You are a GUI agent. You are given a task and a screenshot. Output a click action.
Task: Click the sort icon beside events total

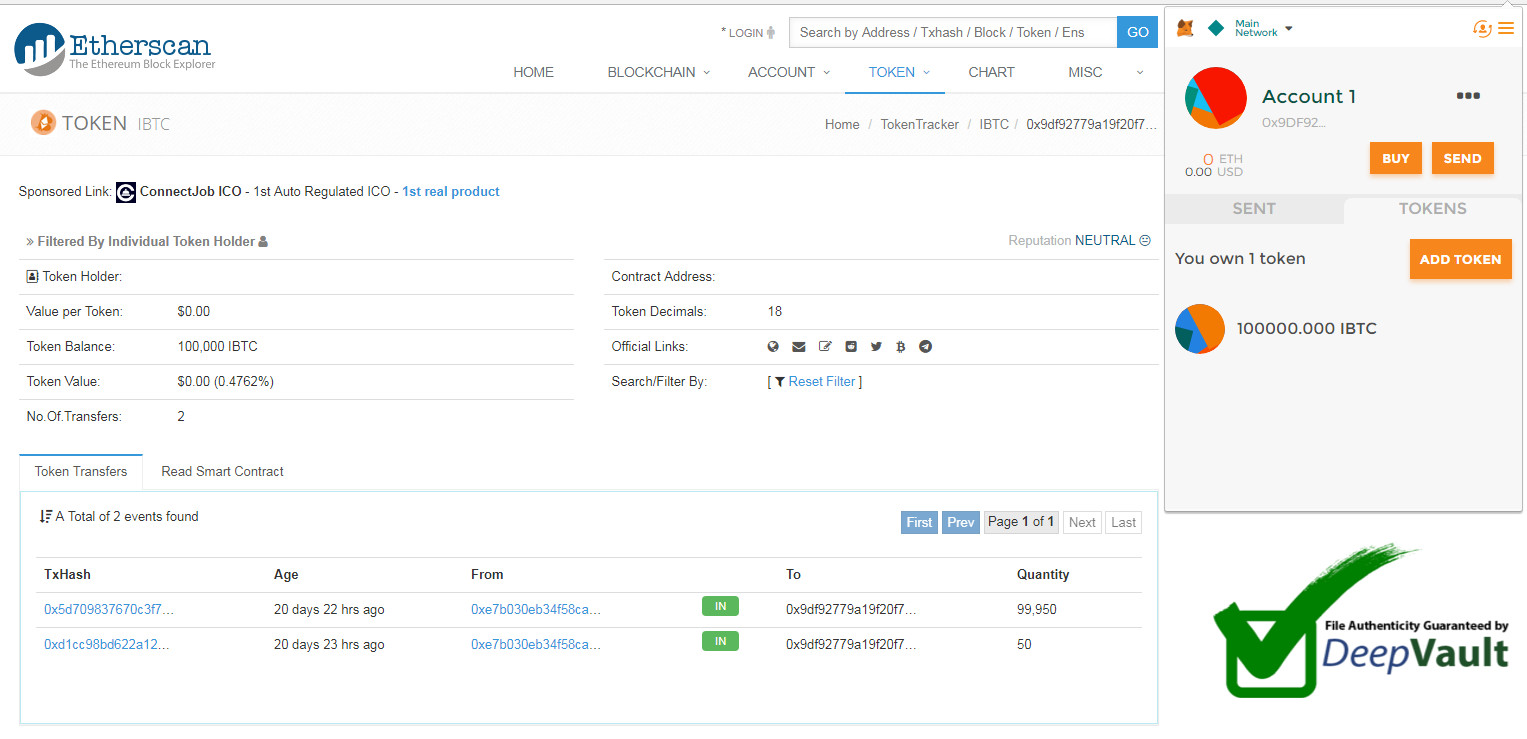click(x=46, y=517)
